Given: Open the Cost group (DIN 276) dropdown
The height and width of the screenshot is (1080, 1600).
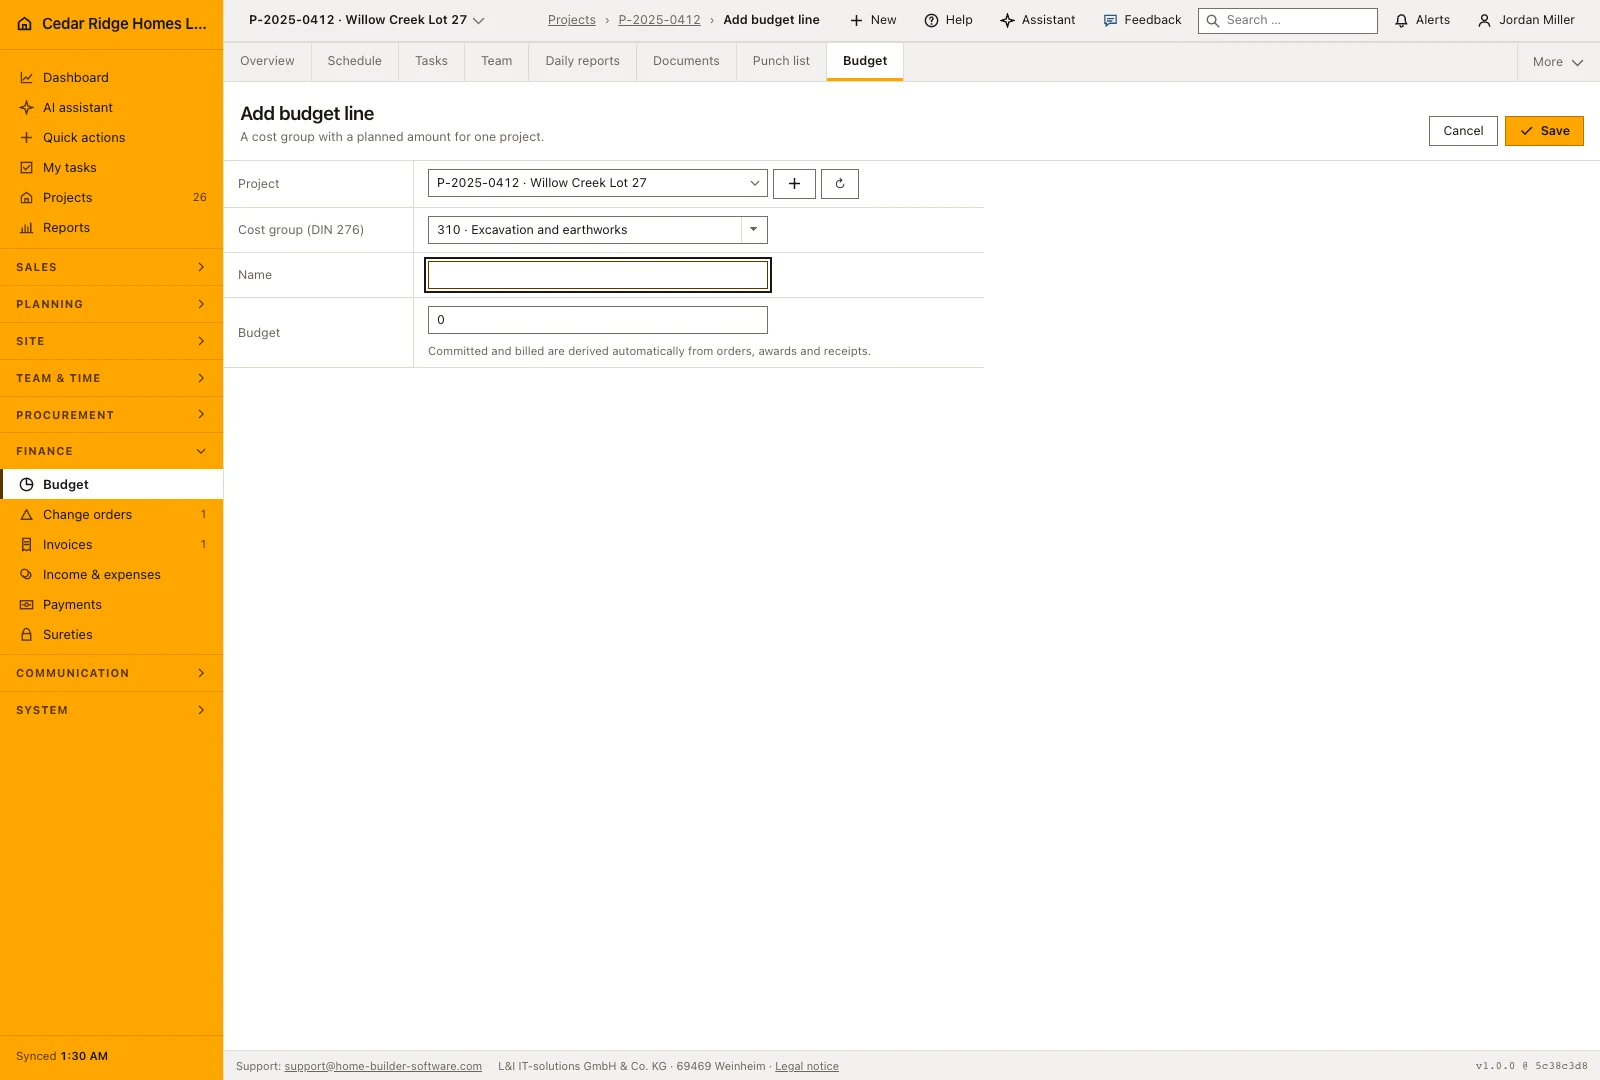Looking at the screenshot, I should (598, 230).
